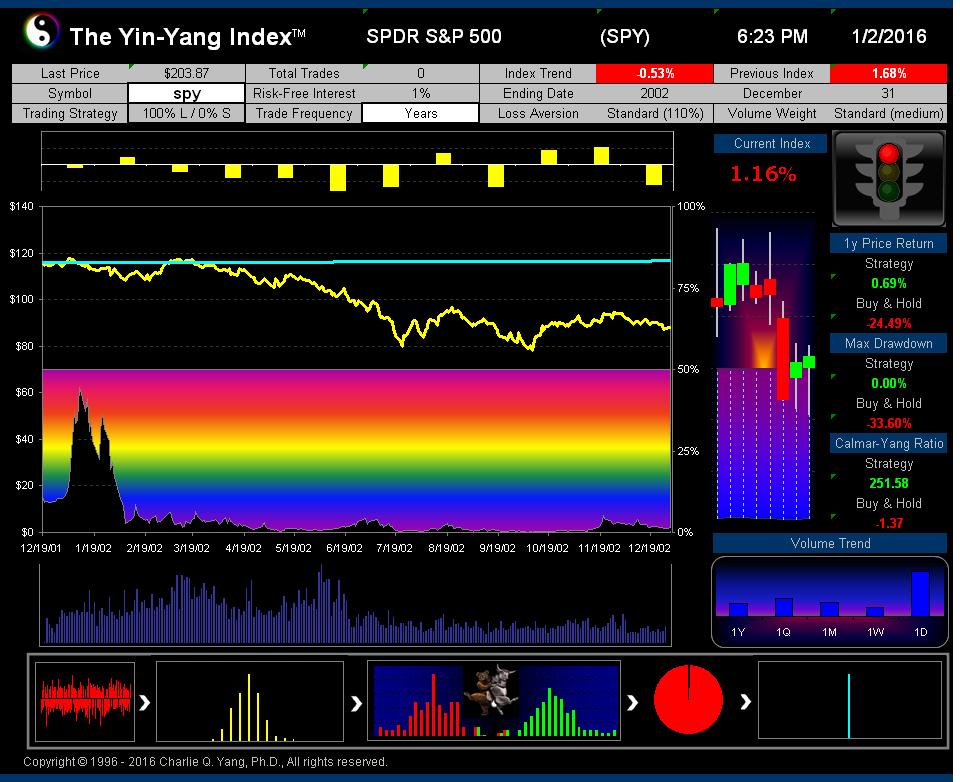Click the Volume Trend header
Viewport: 960px width, 782px height.
pos(830,543)
